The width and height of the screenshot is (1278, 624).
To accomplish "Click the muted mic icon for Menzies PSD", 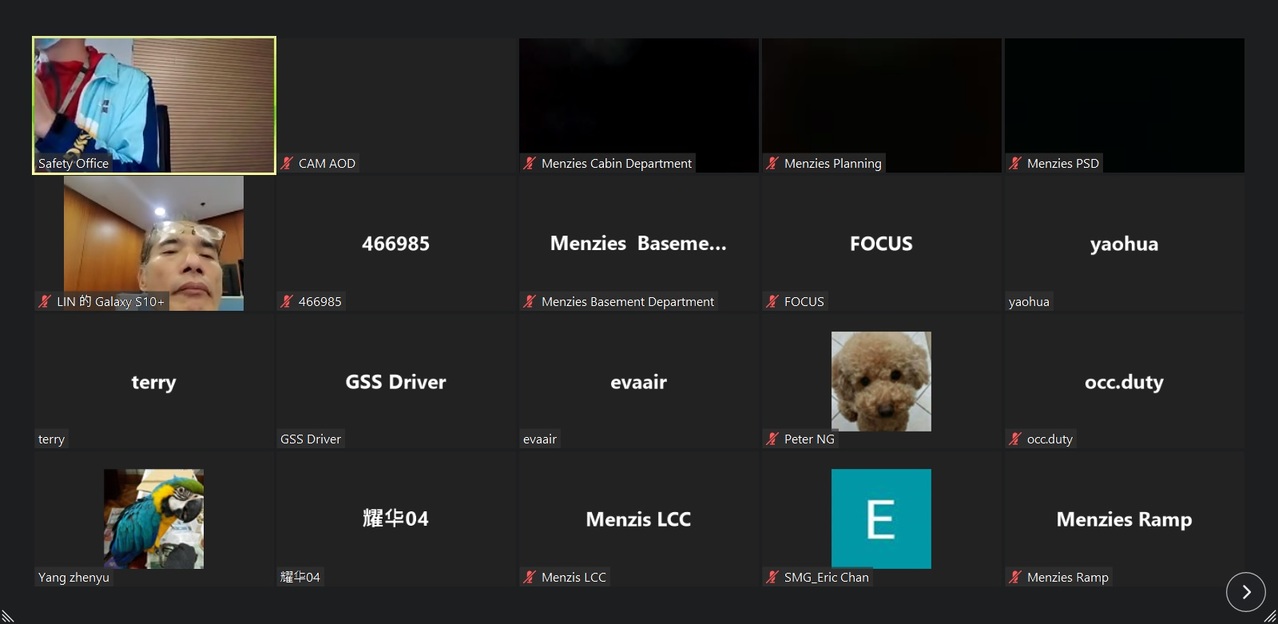I will click(1016, 163).
